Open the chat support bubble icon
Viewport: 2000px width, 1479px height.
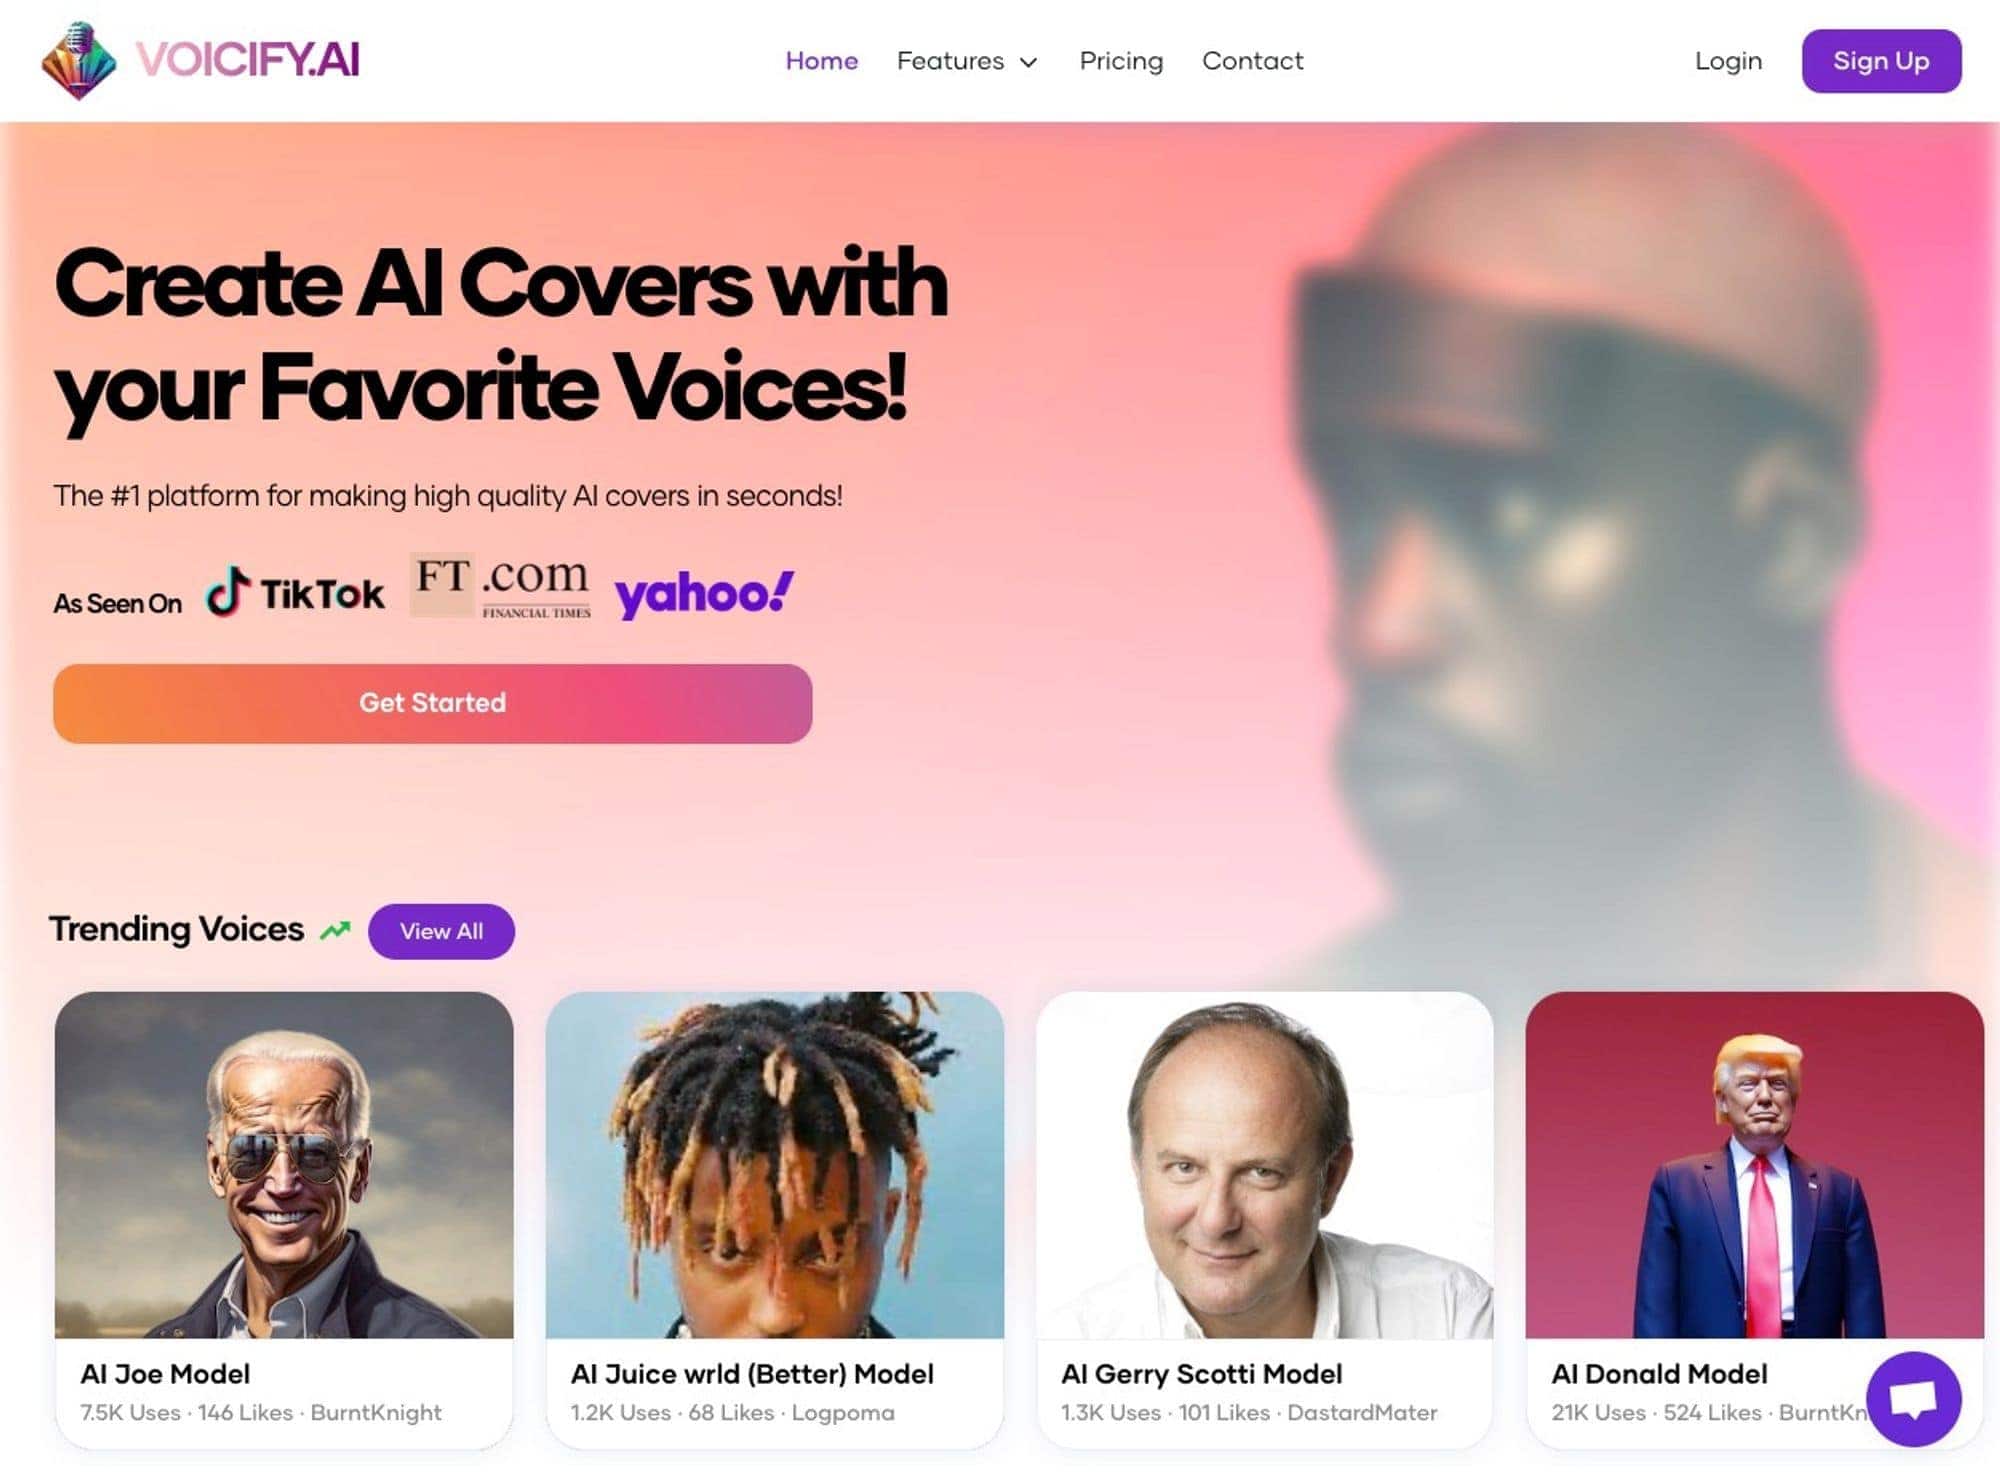(x=1913, y=1398)
